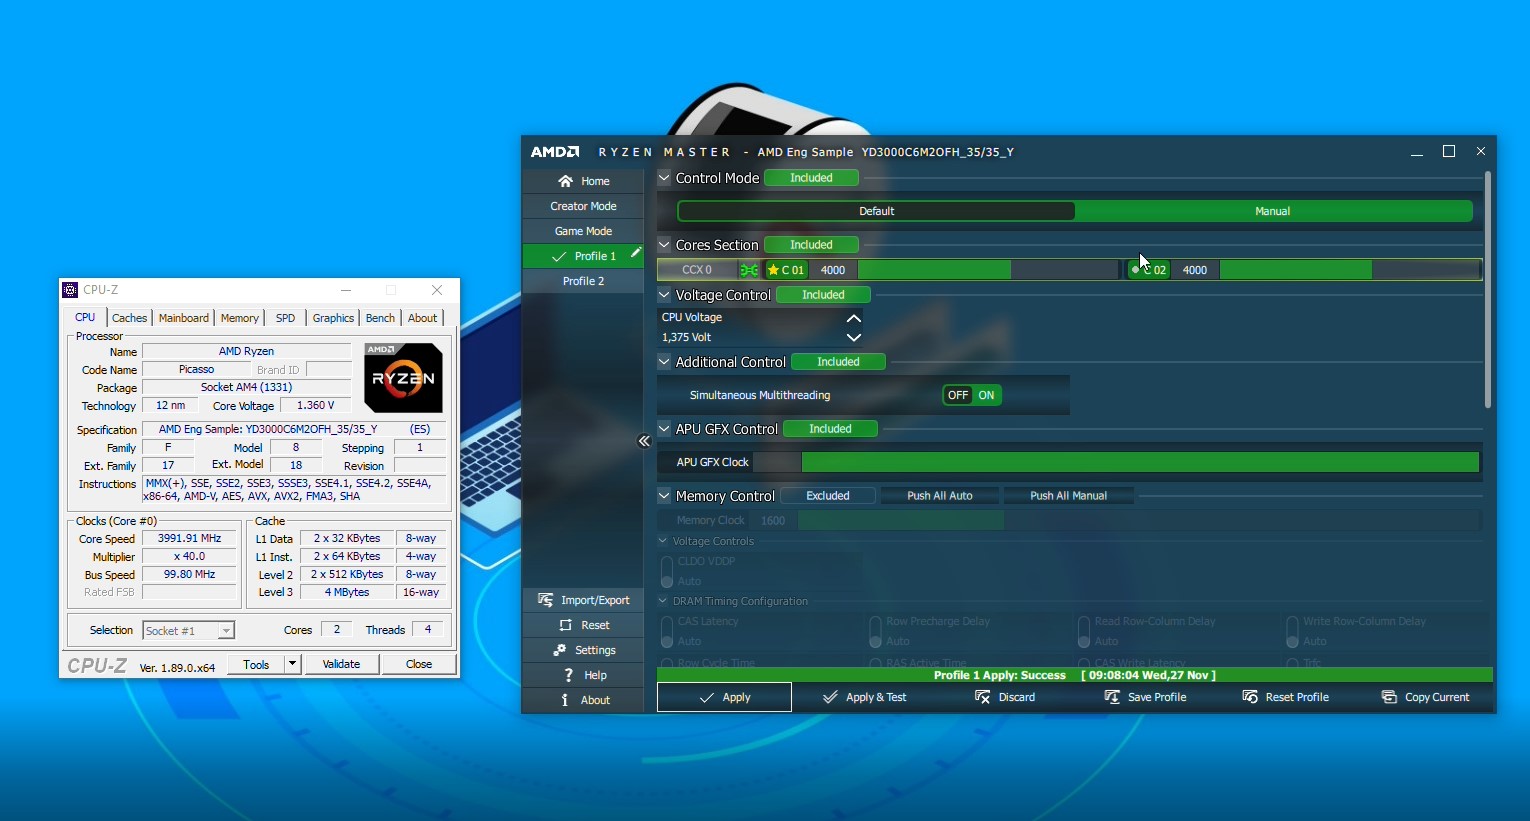Increase CPU Voltage with up arrow
The width and height of the screenshot is (1530, 821).
853,318
